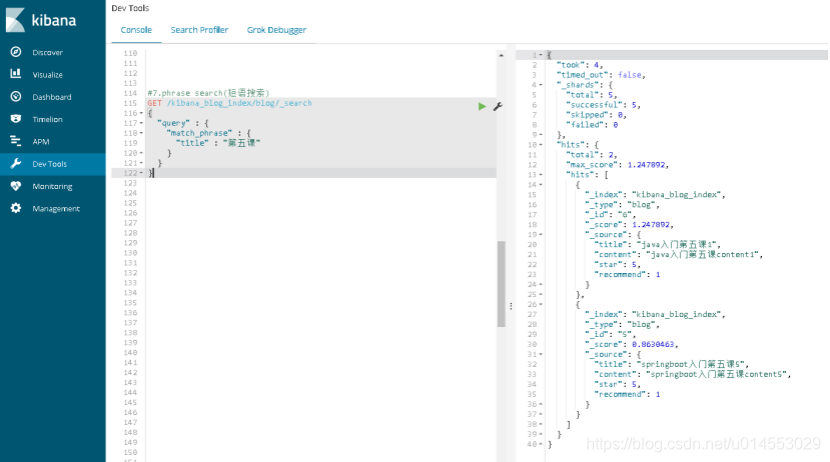Click "max_score": 1.247892 in response
This screenshot has height=462, width=830.
coord(617,165)
